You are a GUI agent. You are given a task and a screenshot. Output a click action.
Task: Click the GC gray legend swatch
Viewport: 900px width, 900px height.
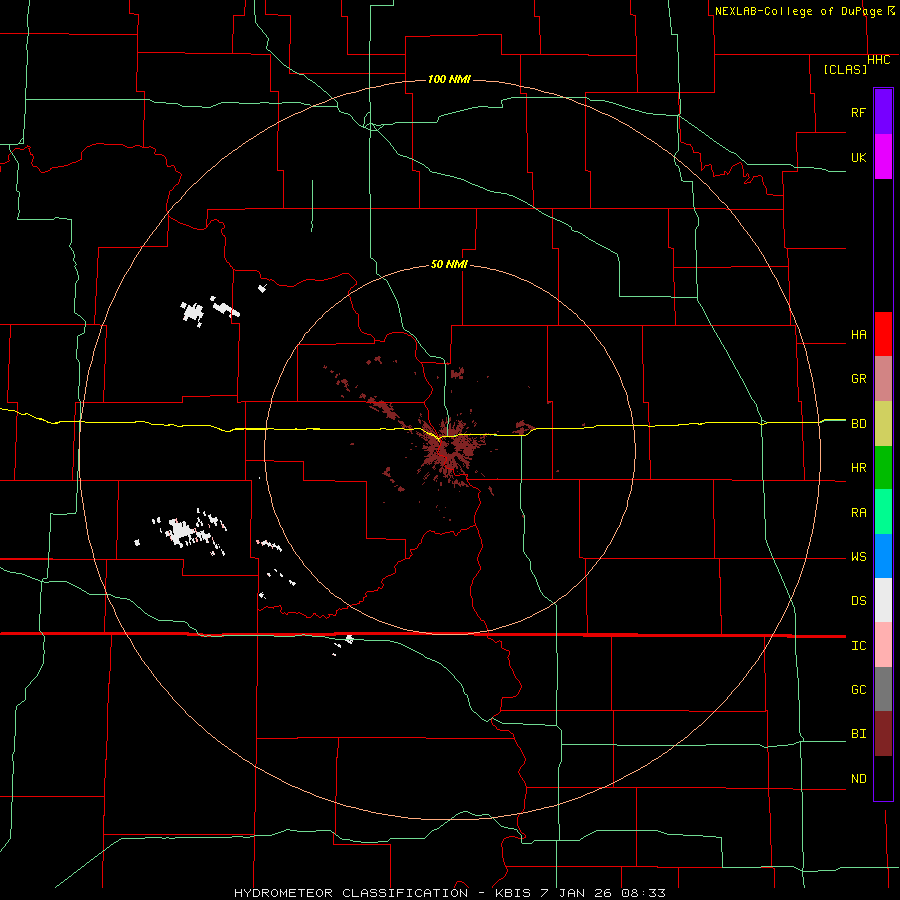click(x=883, y=689)
